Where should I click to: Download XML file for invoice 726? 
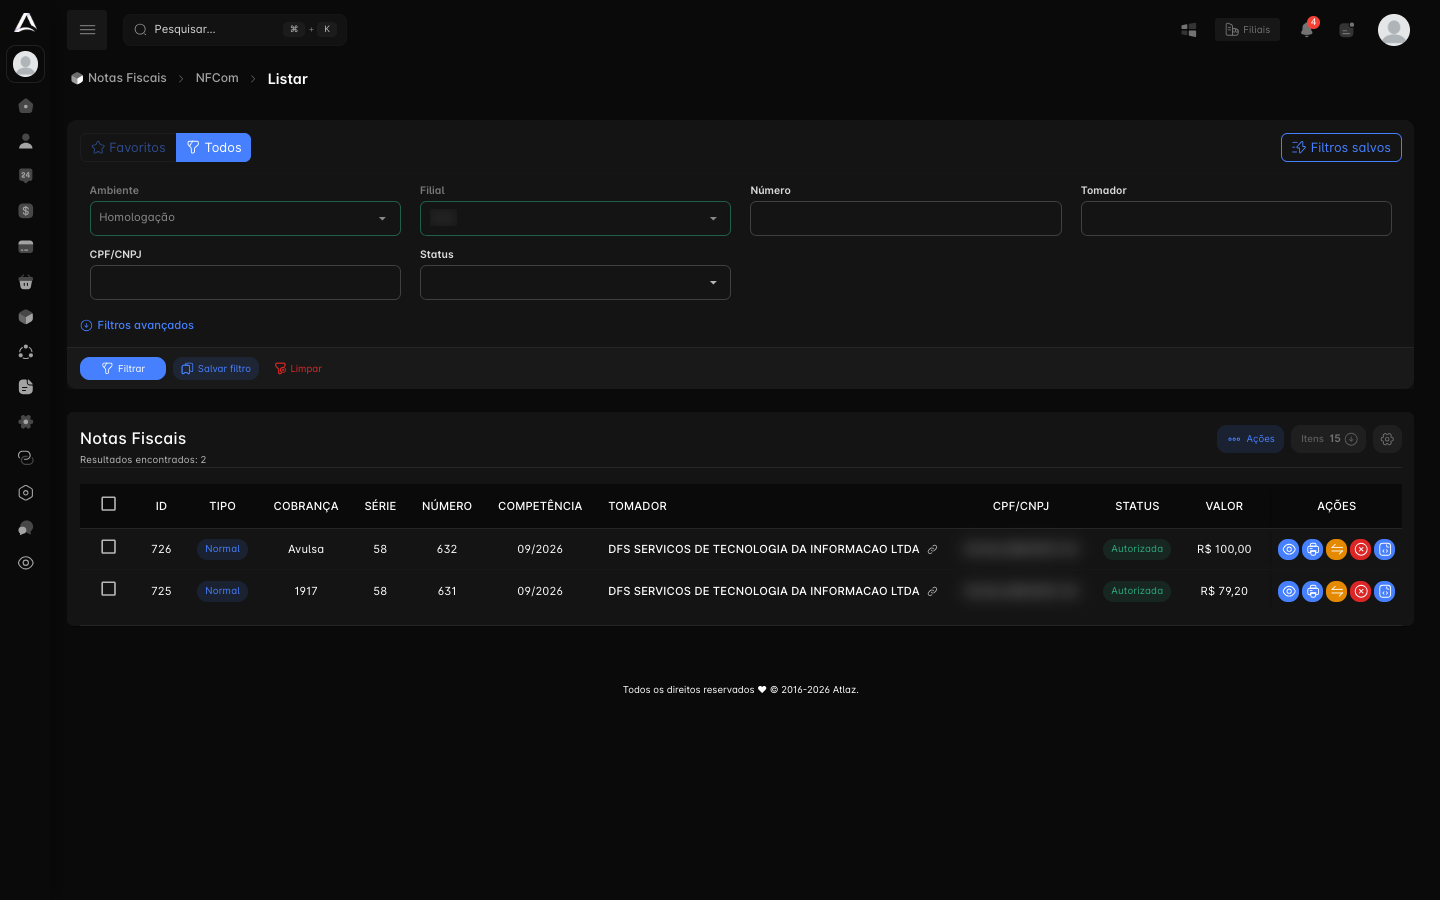[x=1384, y=549]
